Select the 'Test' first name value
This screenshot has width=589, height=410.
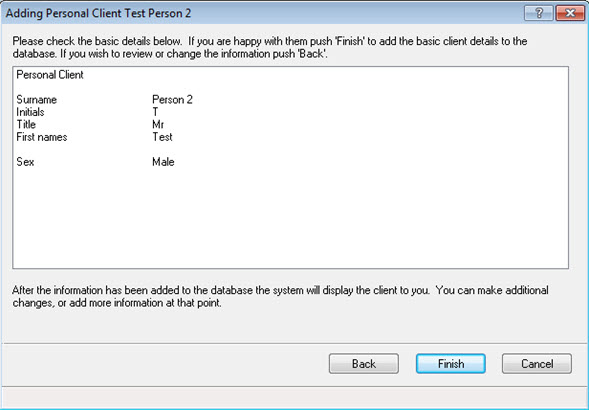[x=162, y=137]
